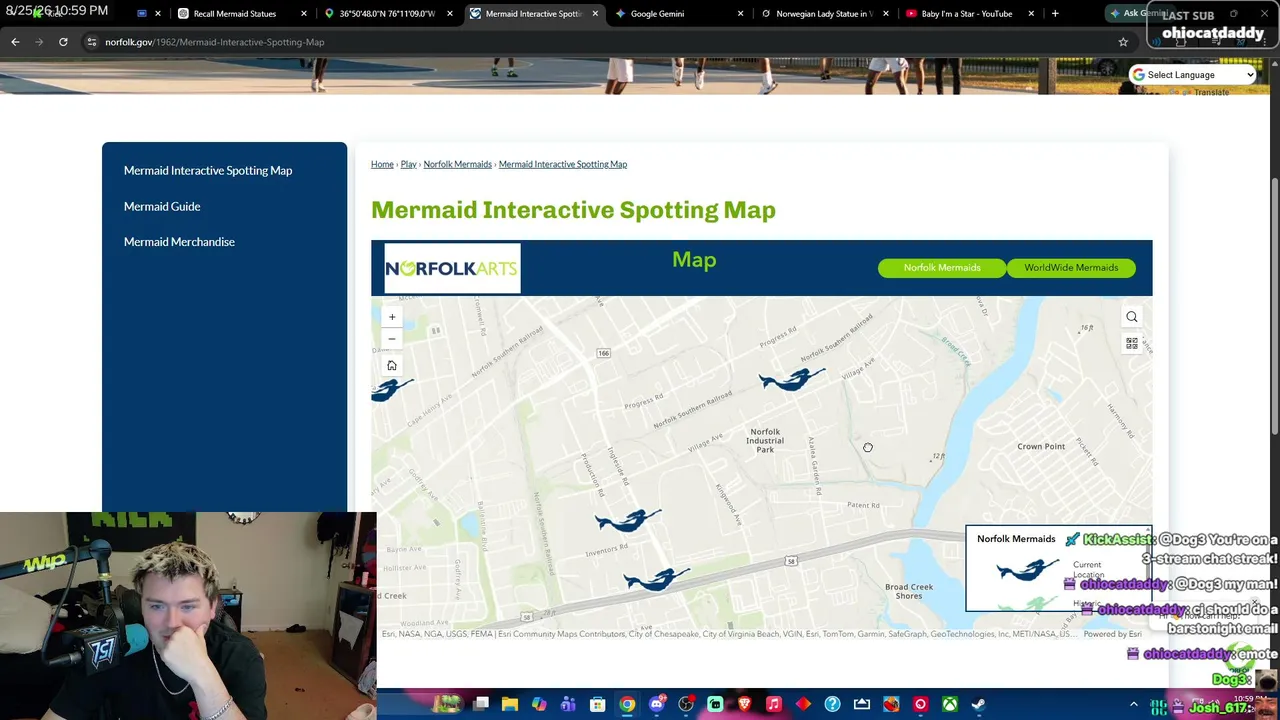This screenshot has height=720, width=1280.
Task: Click the page vertical scrollbar
Action: click(1275, 306)
